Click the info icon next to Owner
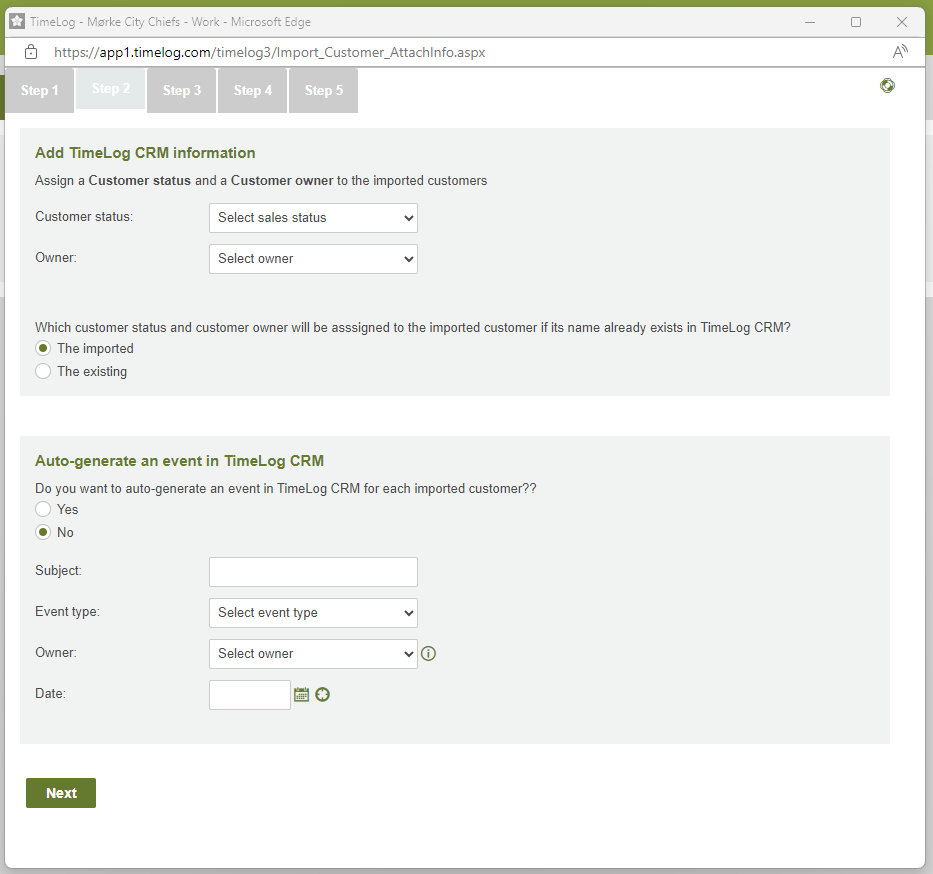Viewport: 933px width, 874px height. [x=429, y=654]
